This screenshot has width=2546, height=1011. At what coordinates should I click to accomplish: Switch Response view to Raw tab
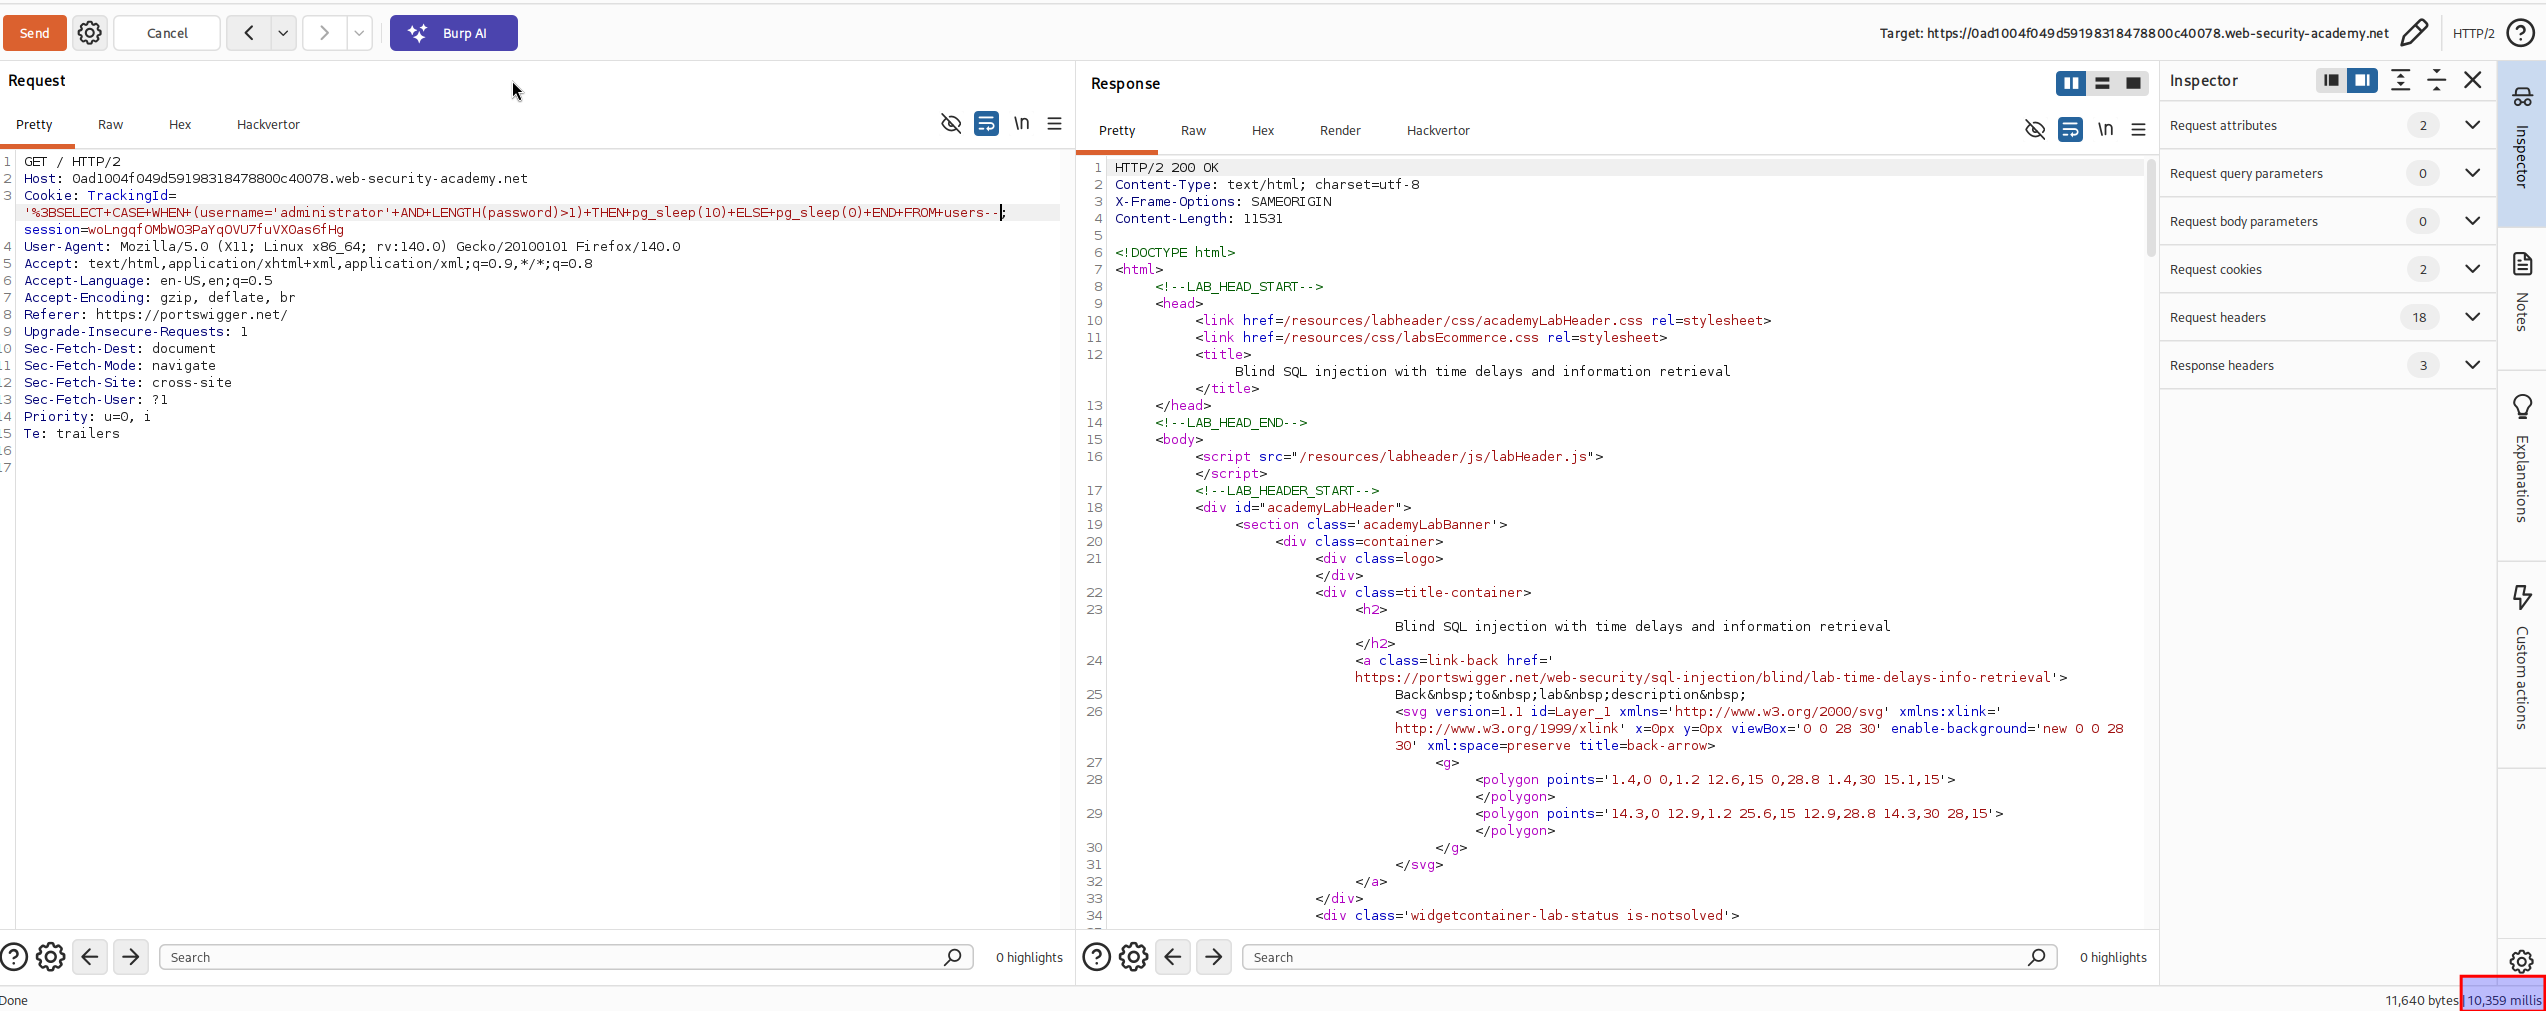pos(1193,131)
